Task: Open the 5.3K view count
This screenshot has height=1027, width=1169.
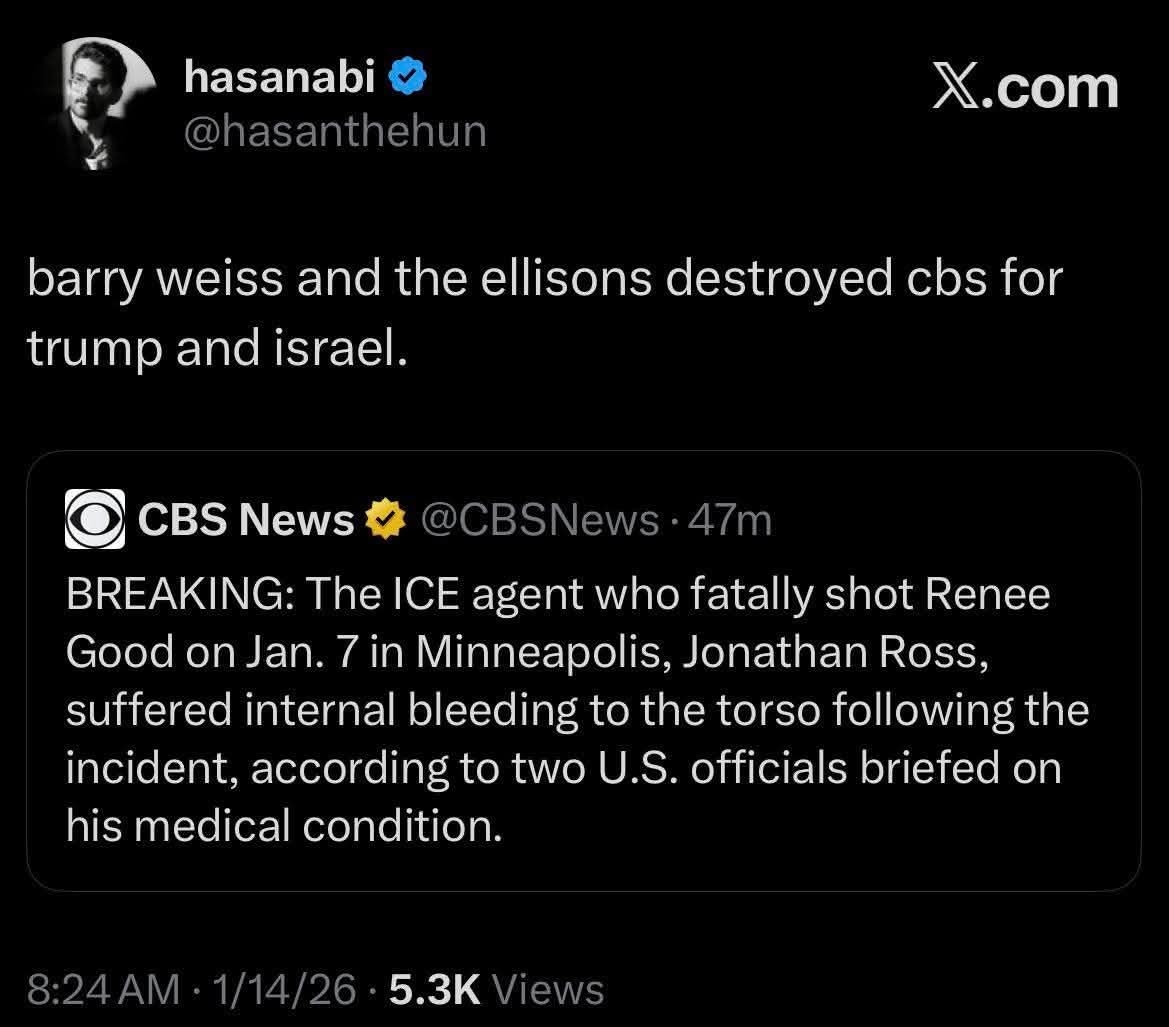Action: pyautogui.click(x=435, y=989)
